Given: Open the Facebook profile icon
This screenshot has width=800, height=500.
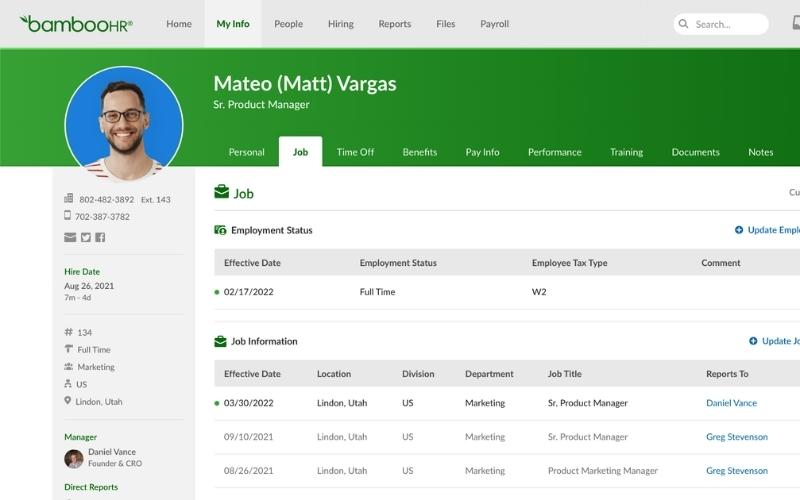Looking at the screenshot, I should tap(100, 237).
